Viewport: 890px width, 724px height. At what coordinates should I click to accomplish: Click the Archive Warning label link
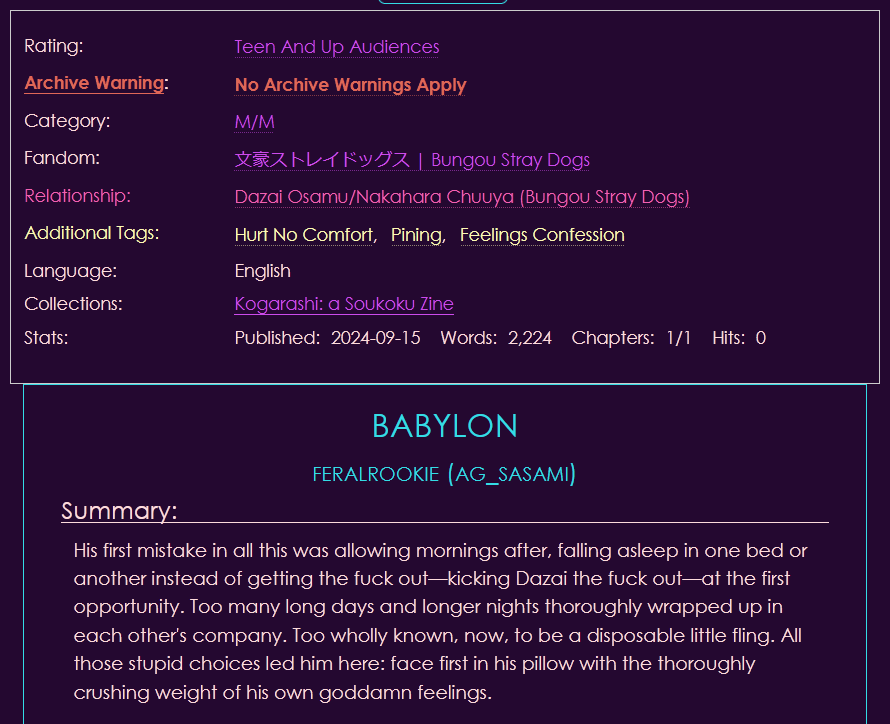pyautogui.click(x=94, y=83)
